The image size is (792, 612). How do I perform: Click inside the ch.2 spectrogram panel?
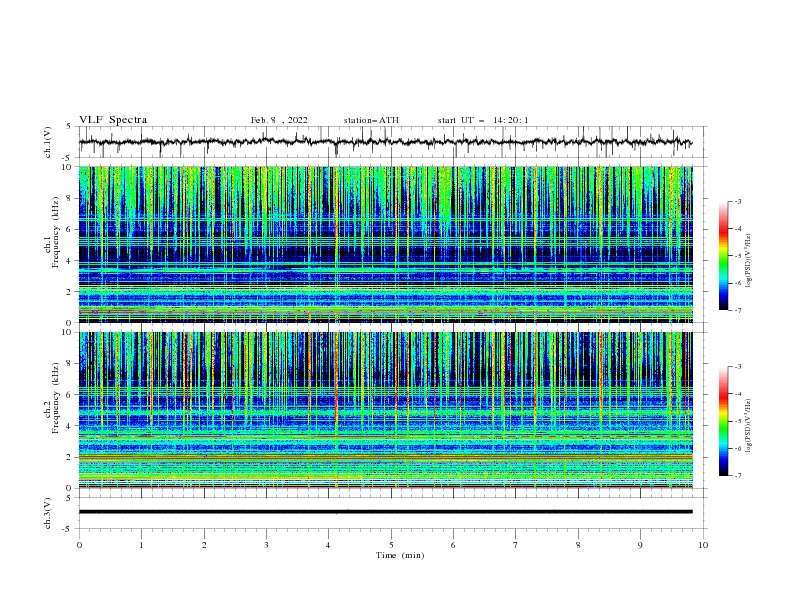tap(385, 410)
